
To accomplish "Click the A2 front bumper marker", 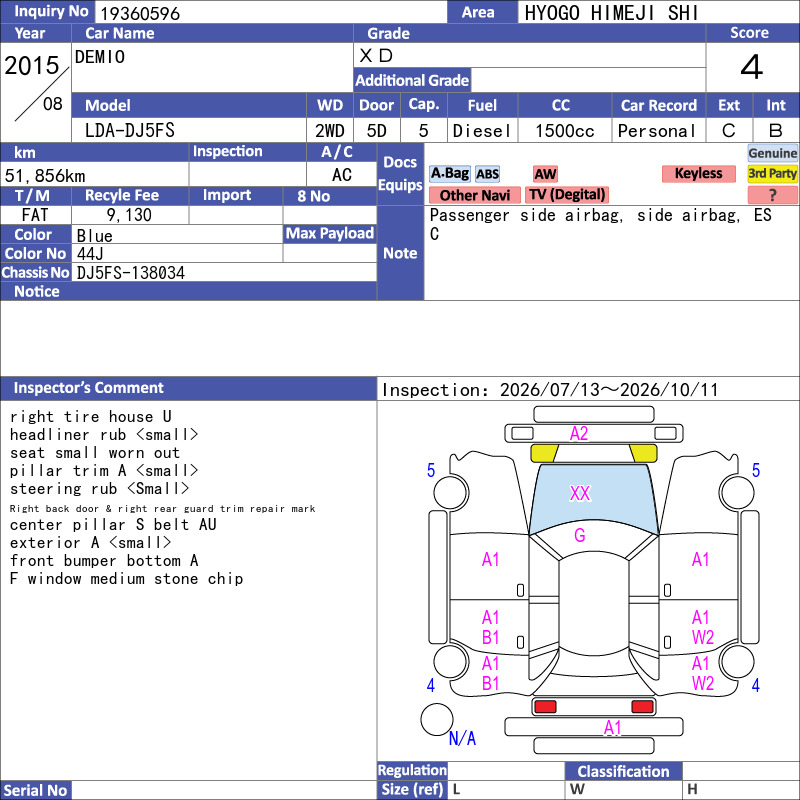I will [579, 433].
